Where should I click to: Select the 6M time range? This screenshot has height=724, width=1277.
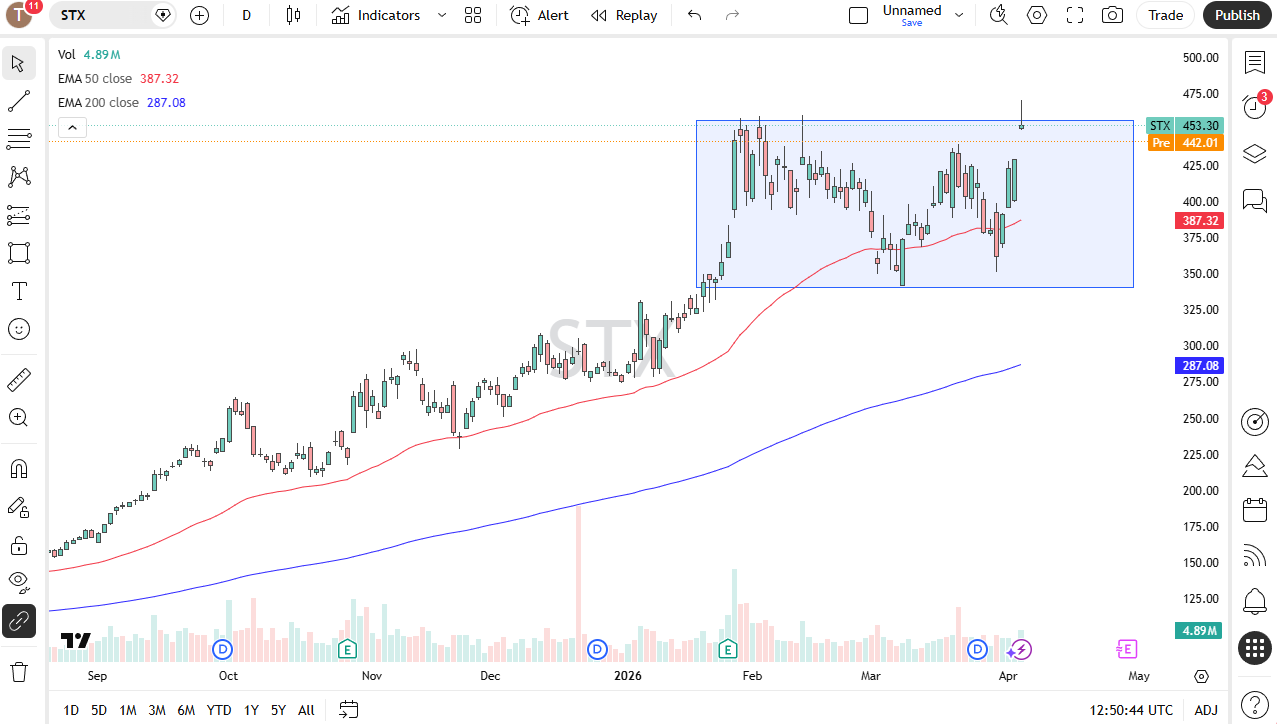tap(186, 710)
